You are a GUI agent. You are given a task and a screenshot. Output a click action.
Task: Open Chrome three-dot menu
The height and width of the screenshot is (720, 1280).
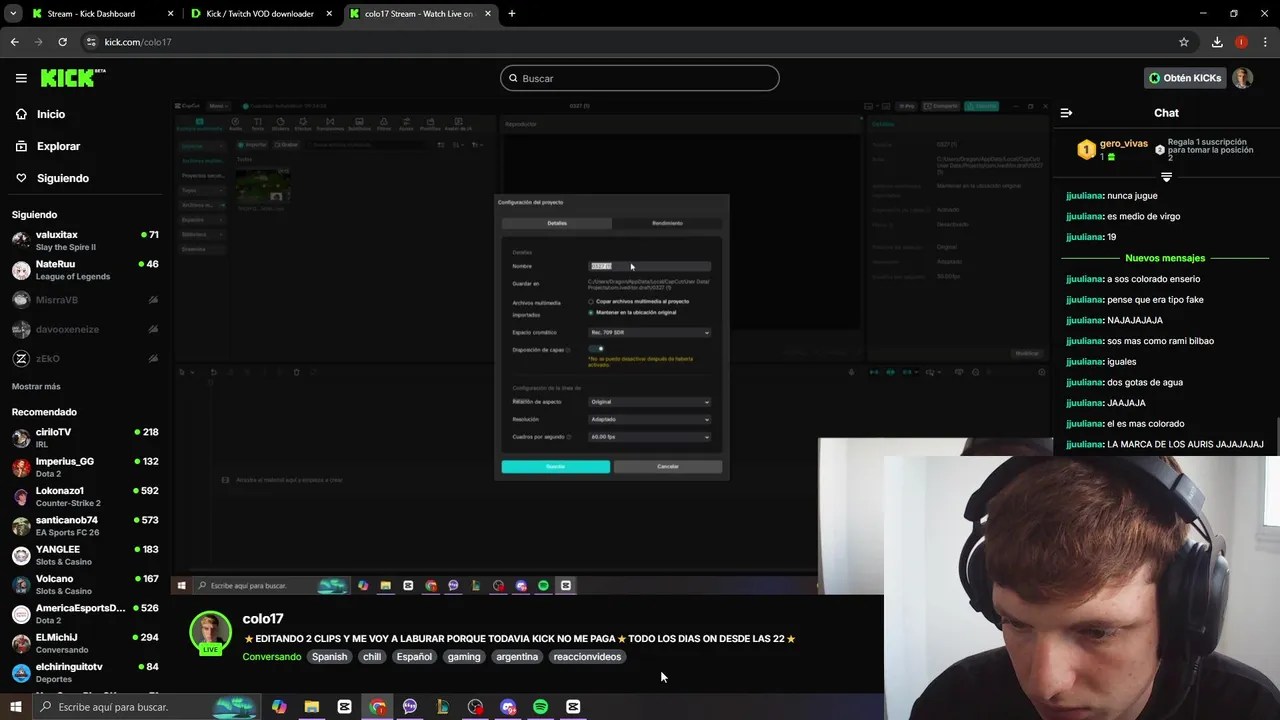[x=1263, y=42]
